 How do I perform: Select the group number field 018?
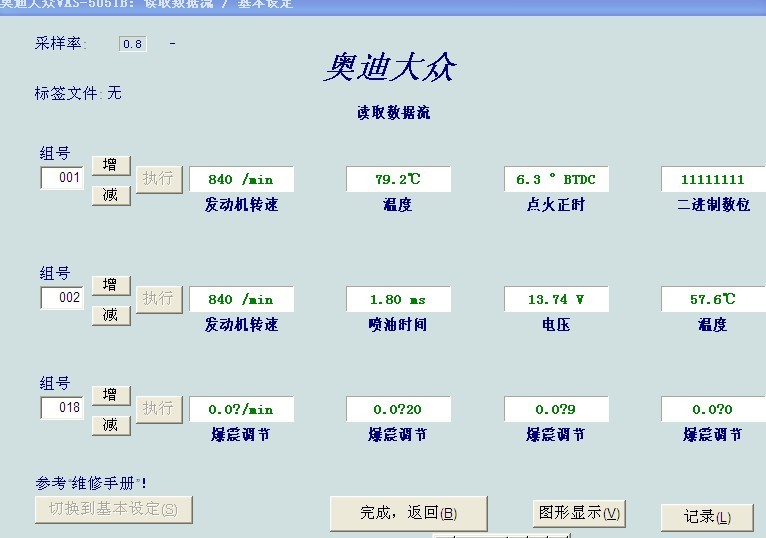[x=62, y=408]
